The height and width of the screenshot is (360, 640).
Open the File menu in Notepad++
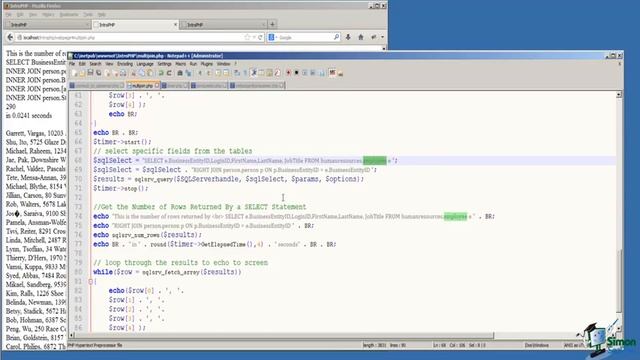pyautogui.click(x=72, y=64)
